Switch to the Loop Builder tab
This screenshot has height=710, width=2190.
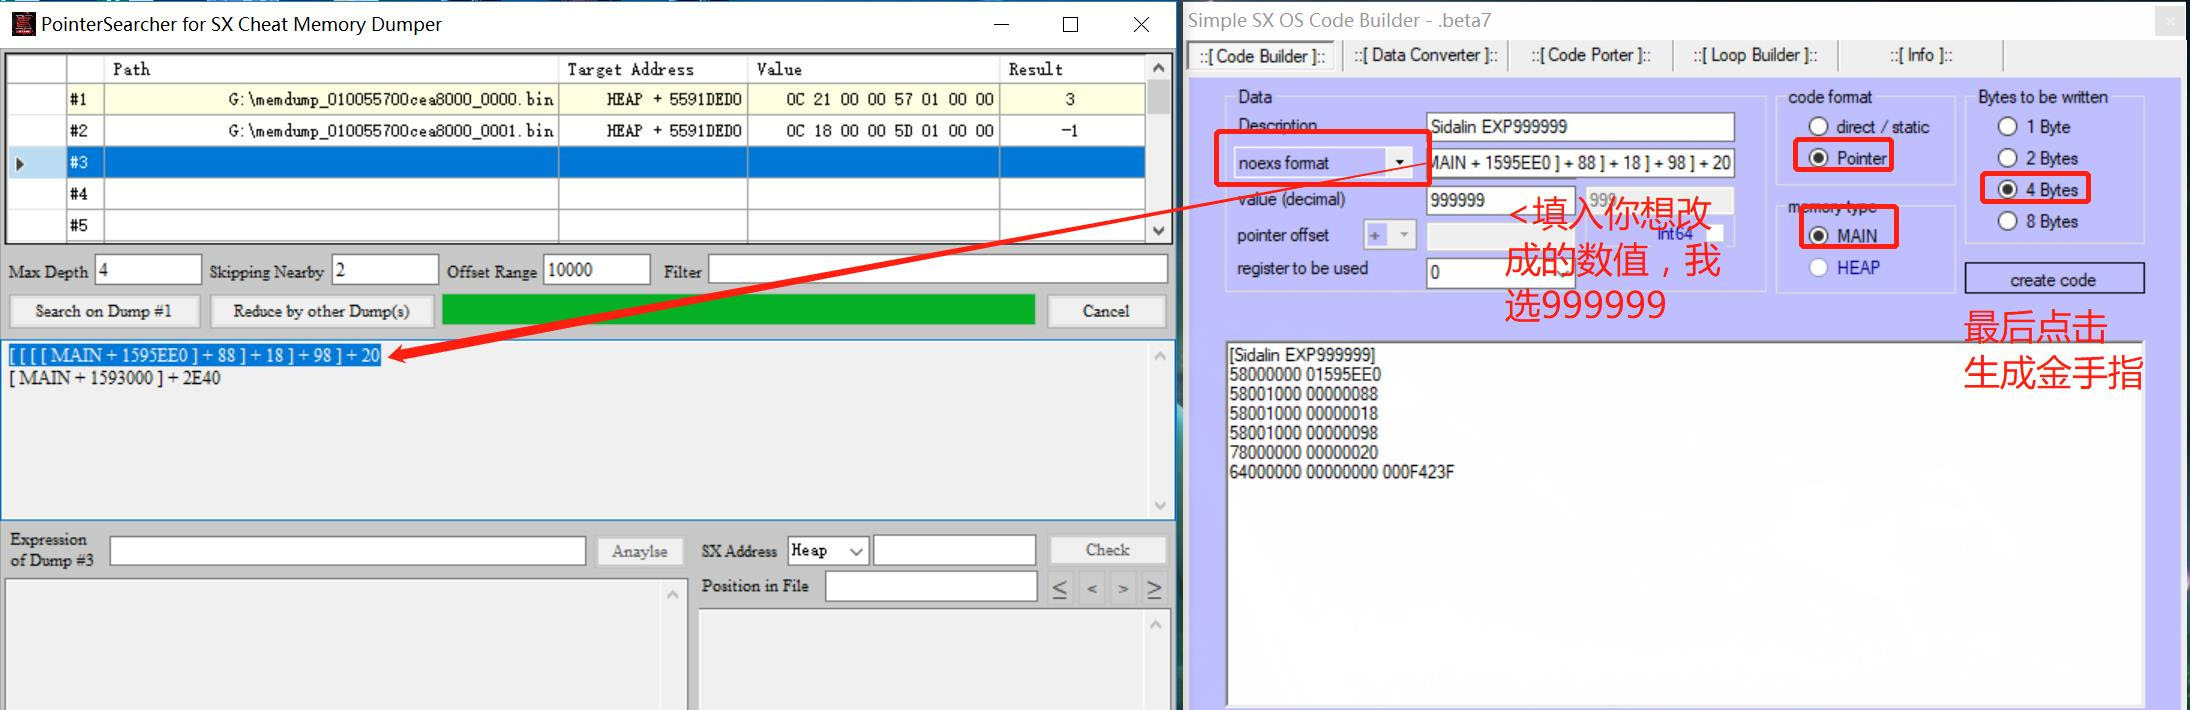point(1755,56)
